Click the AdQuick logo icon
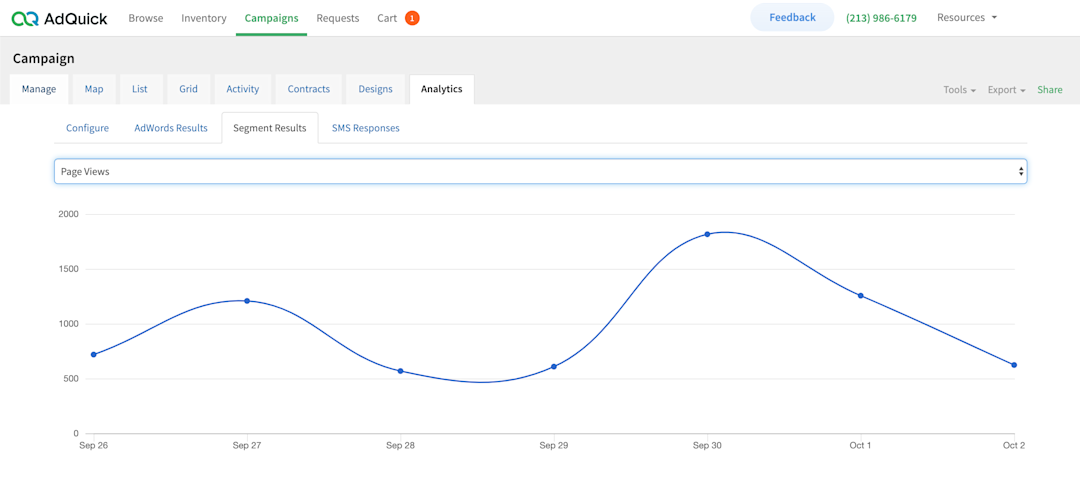The height and width of the screenshot is (486, 1080). coord(25,18)
